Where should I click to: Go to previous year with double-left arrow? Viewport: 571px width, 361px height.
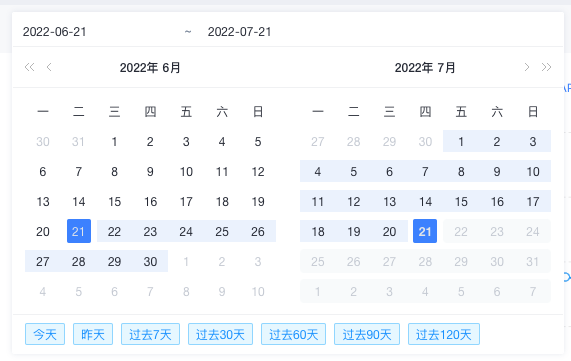point(29,67)
